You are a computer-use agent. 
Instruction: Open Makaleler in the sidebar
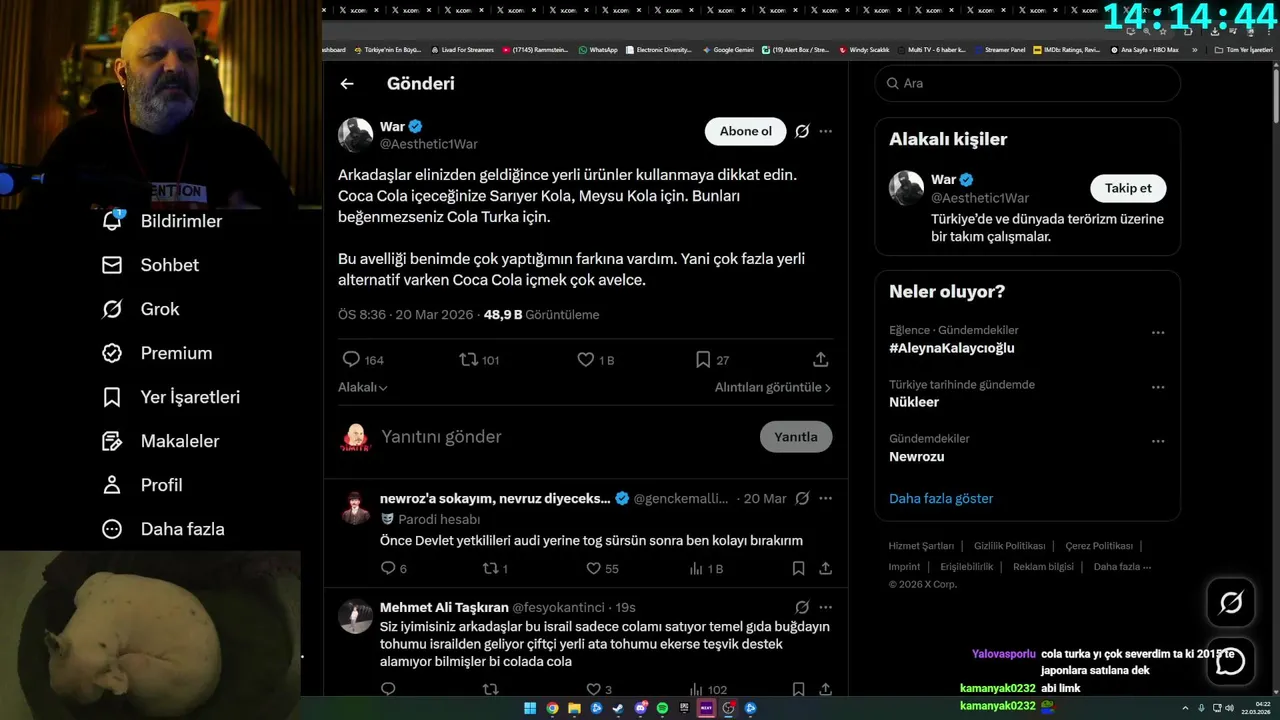[160, 441]
